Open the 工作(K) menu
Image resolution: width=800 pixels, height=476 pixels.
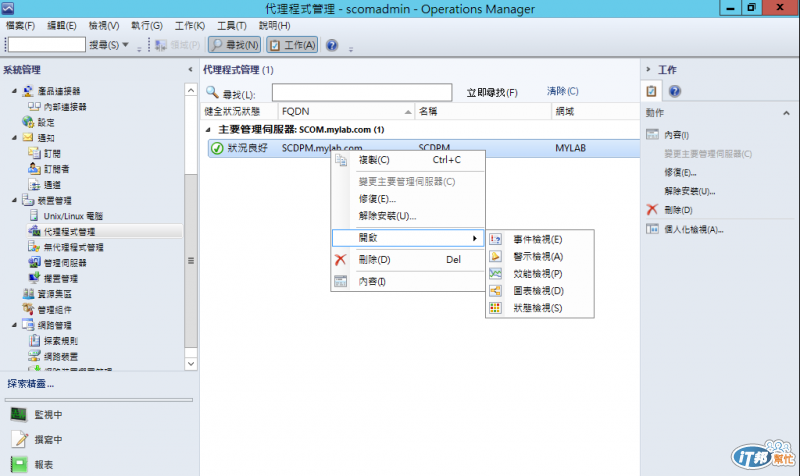(x=190, y=26)
